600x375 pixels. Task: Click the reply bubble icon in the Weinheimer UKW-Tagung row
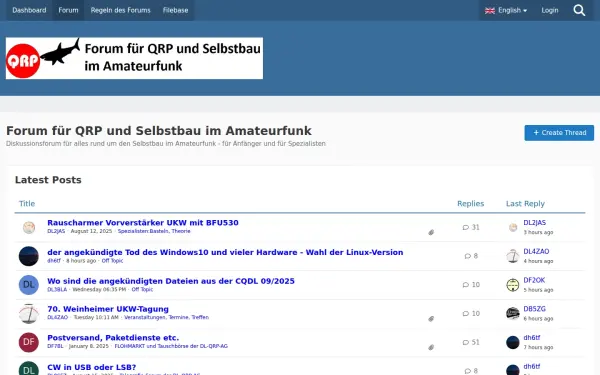tap(466, 313)
